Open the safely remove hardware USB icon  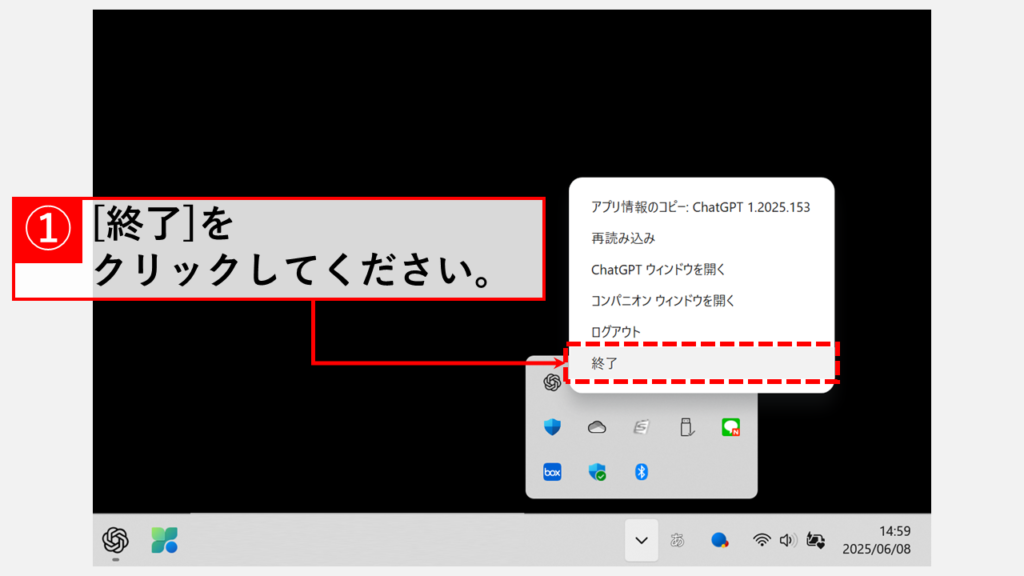pos(686,427)
